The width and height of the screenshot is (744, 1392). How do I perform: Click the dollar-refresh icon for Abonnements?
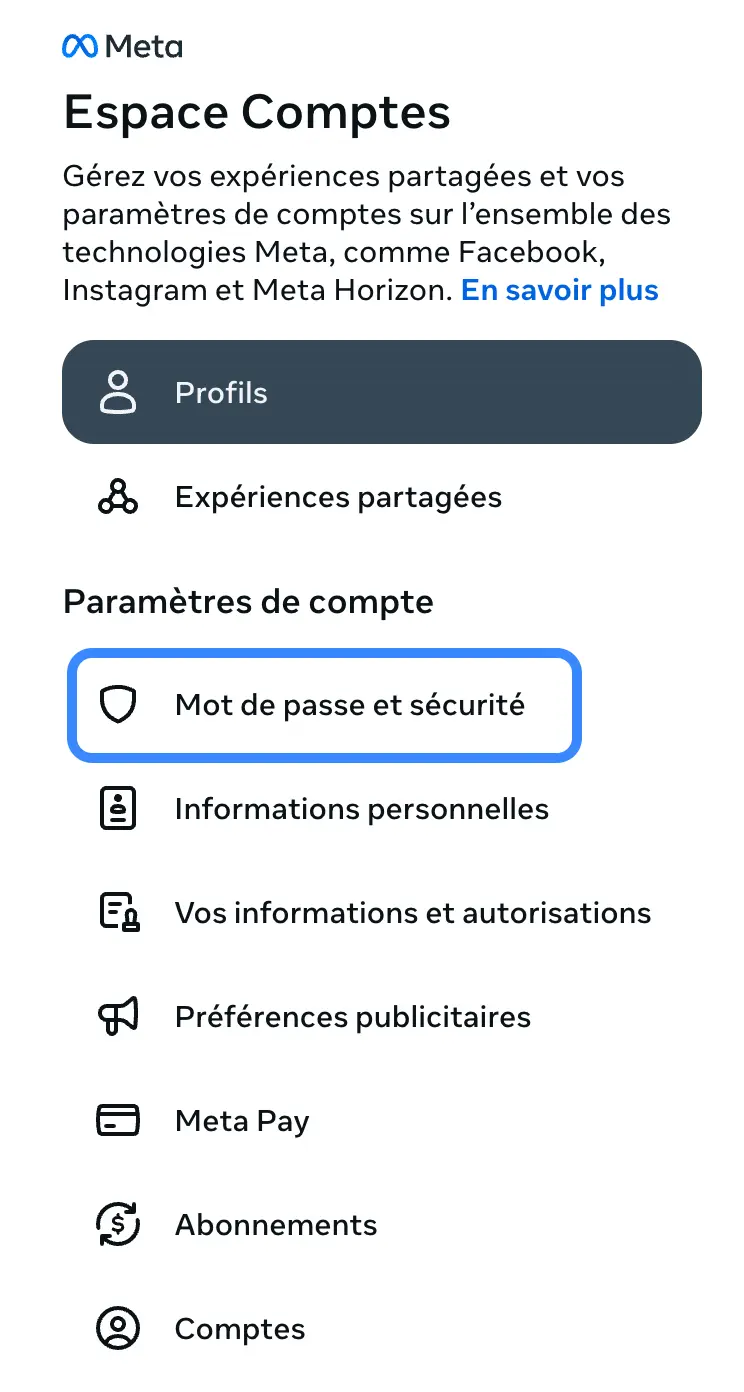[118, 1225]
